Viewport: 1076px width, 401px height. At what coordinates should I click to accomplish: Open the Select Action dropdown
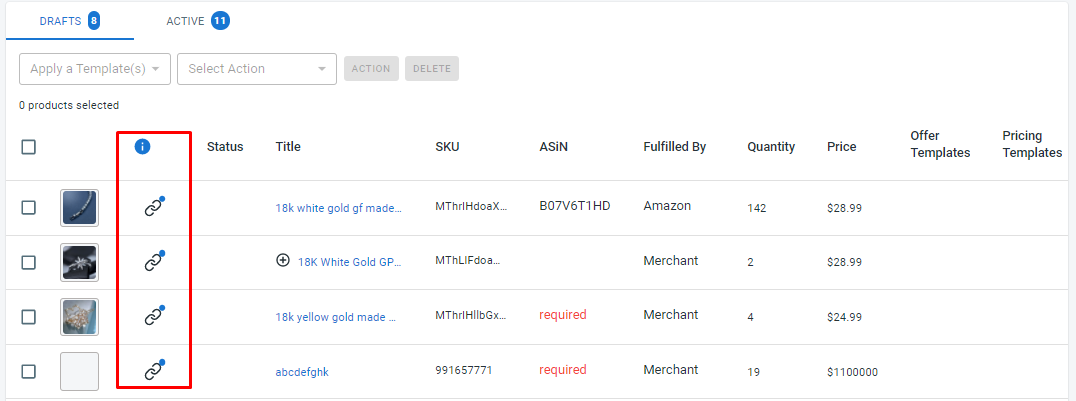pos(257,69)
